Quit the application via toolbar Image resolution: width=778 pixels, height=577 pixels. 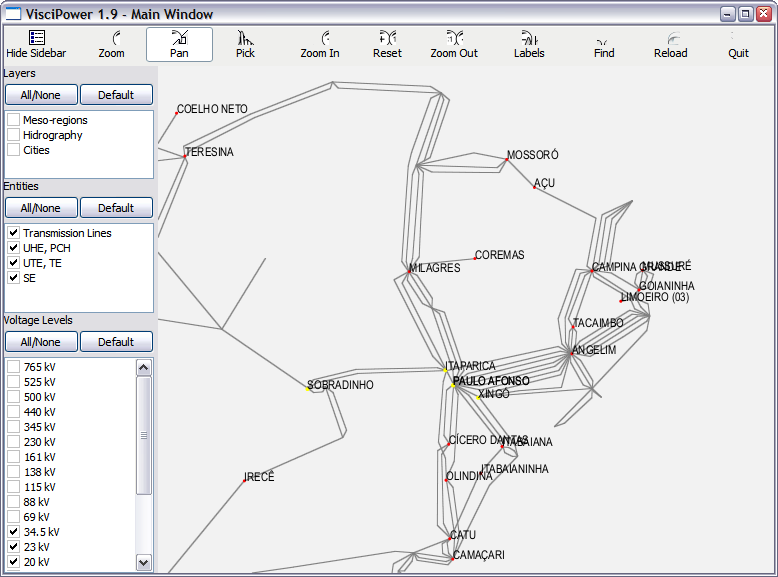[738, 45]
